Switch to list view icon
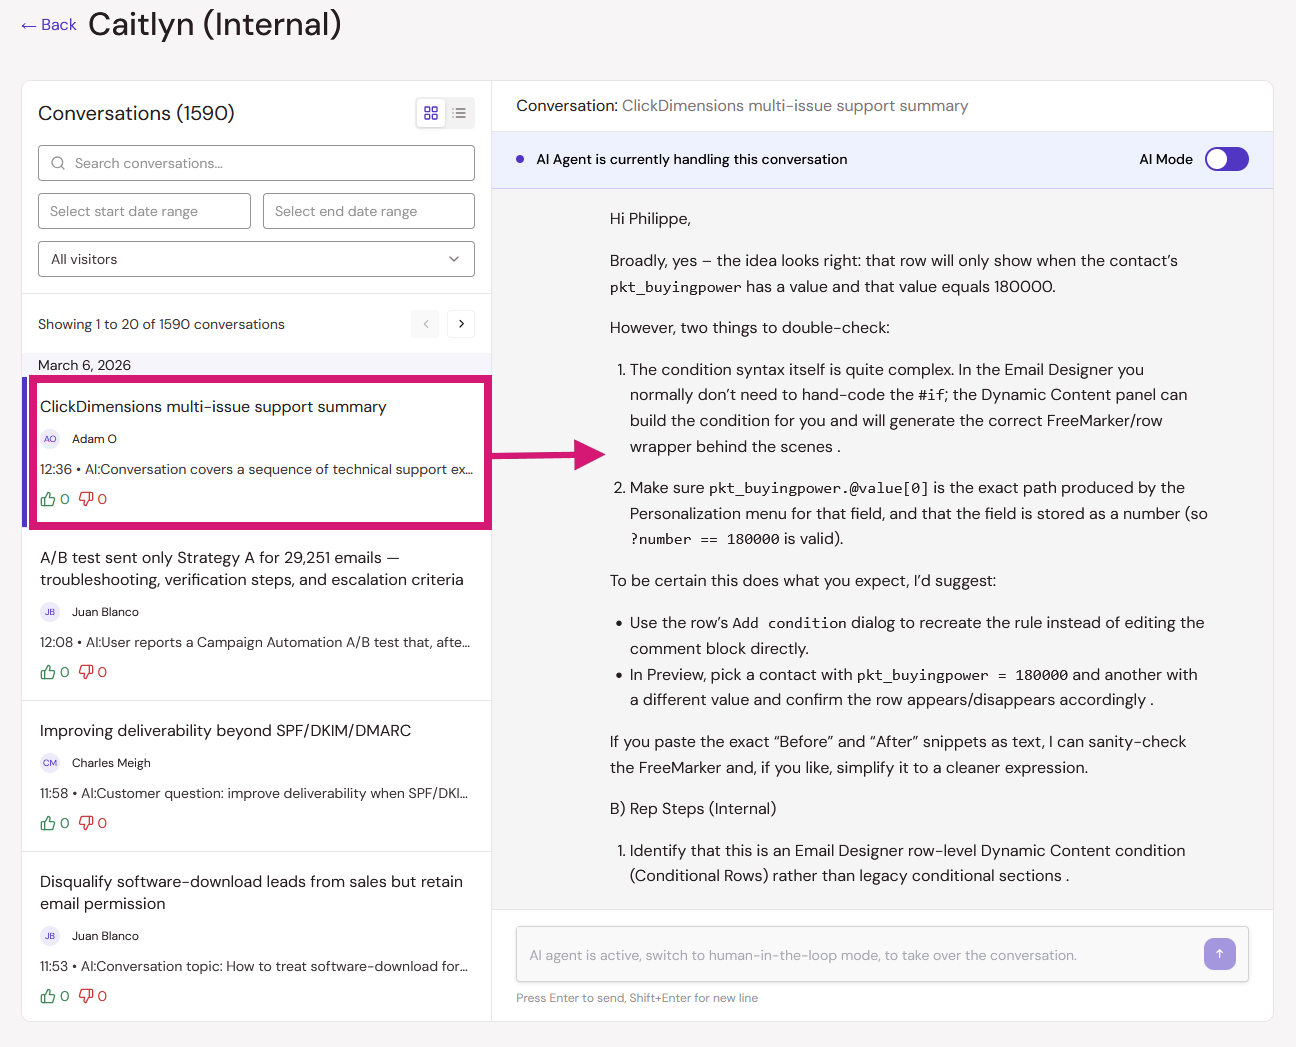The width and height of the screenshot is (1296, 1047). click(x=459, y=113)
